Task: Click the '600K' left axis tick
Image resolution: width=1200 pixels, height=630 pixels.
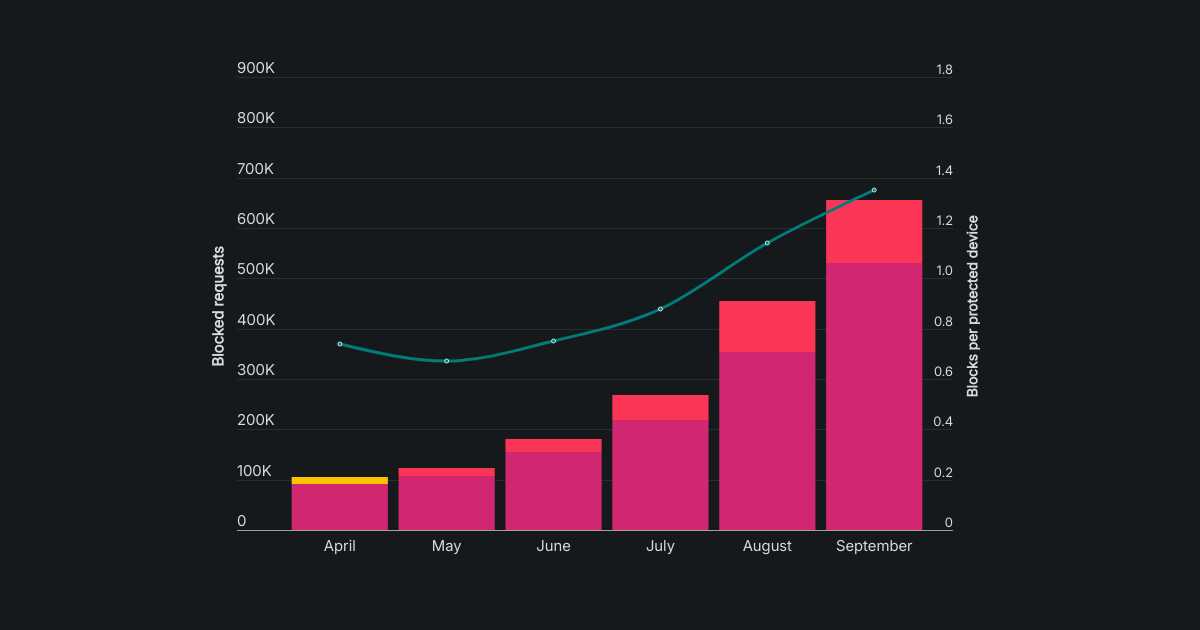Action: 256,219
